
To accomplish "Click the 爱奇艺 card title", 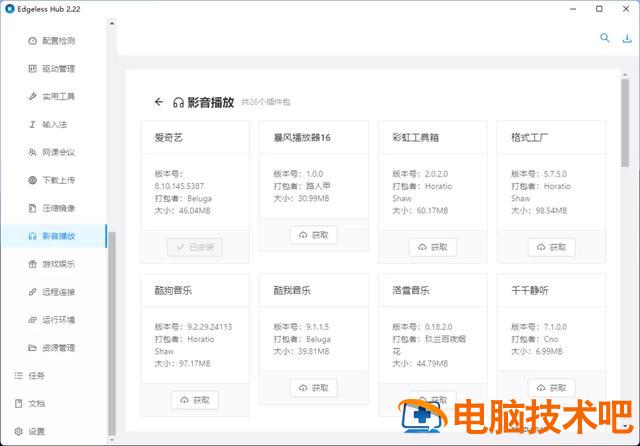I will coord(168,138).
